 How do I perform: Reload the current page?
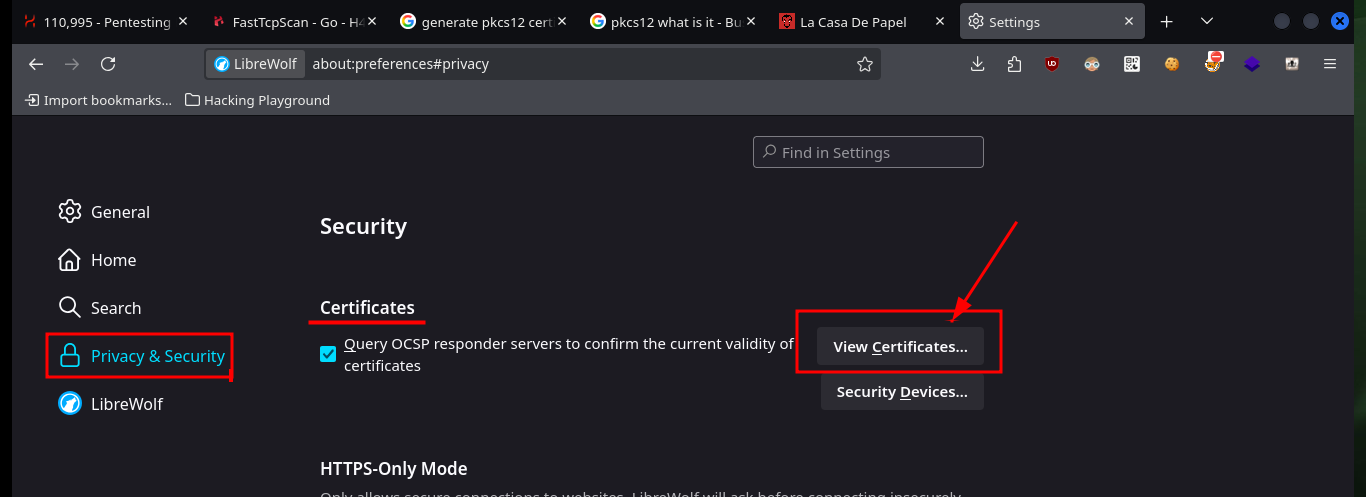tap(108, 64)
